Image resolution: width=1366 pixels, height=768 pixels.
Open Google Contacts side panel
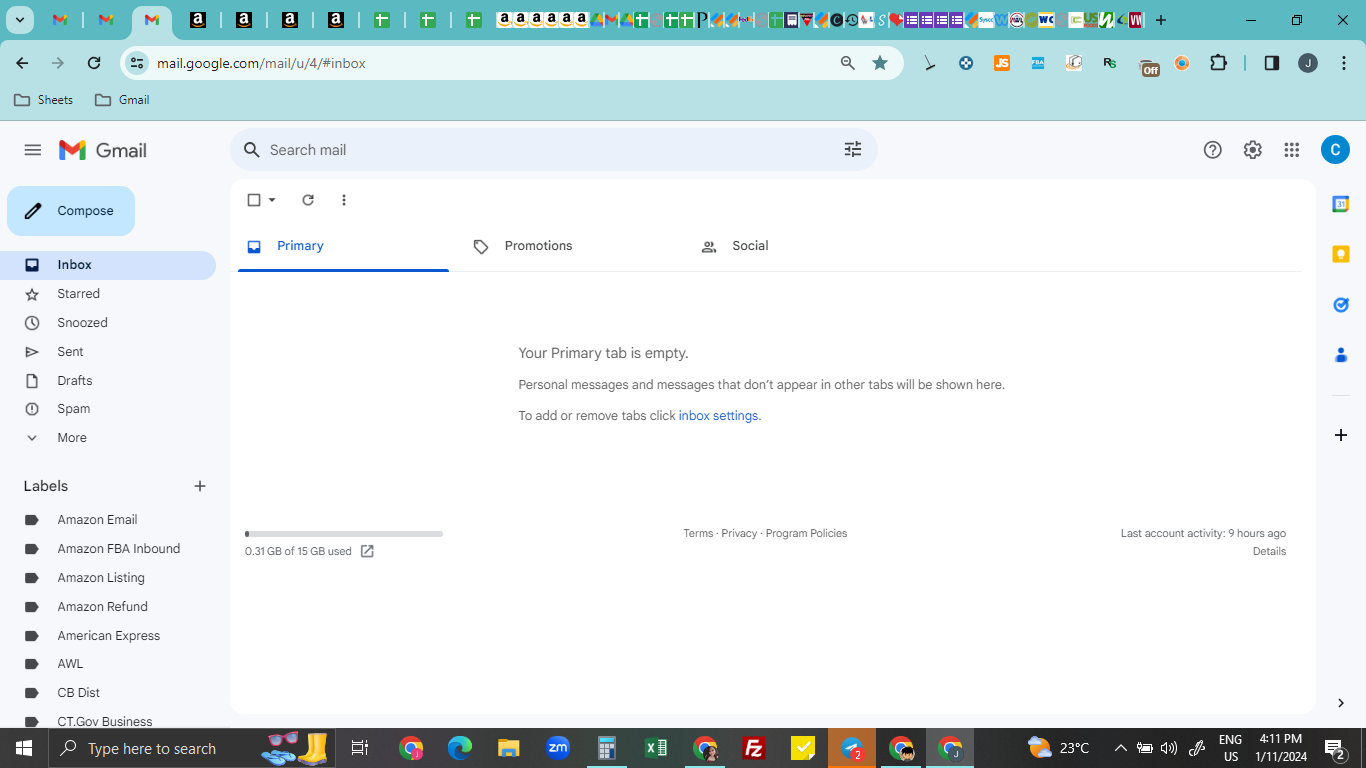click(x=1341, y=354)
